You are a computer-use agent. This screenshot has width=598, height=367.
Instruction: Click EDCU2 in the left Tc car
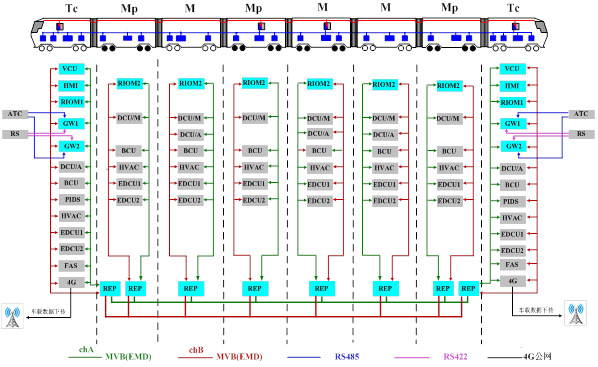(x=71, y=249)
